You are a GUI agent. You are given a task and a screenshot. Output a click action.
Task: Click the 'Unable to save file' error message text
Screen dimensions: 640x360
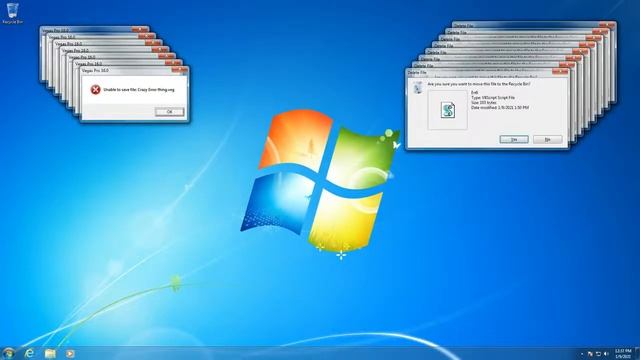point(139,89)
